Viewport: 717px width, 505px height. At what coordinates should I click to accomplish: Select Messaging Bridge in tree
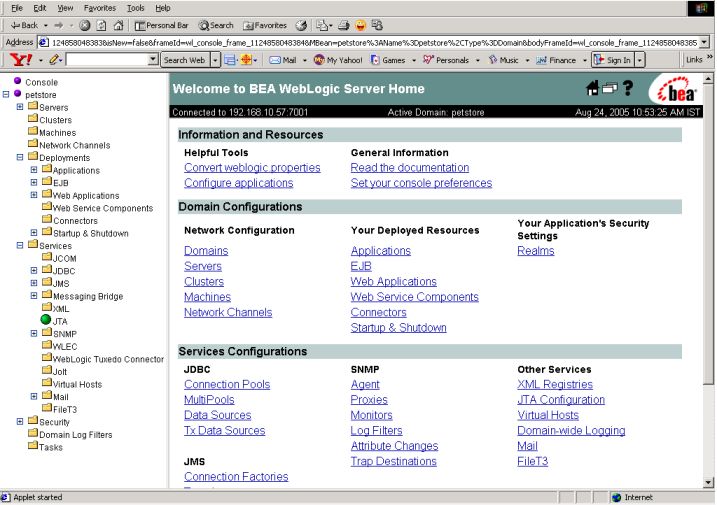tap(88, 296)
